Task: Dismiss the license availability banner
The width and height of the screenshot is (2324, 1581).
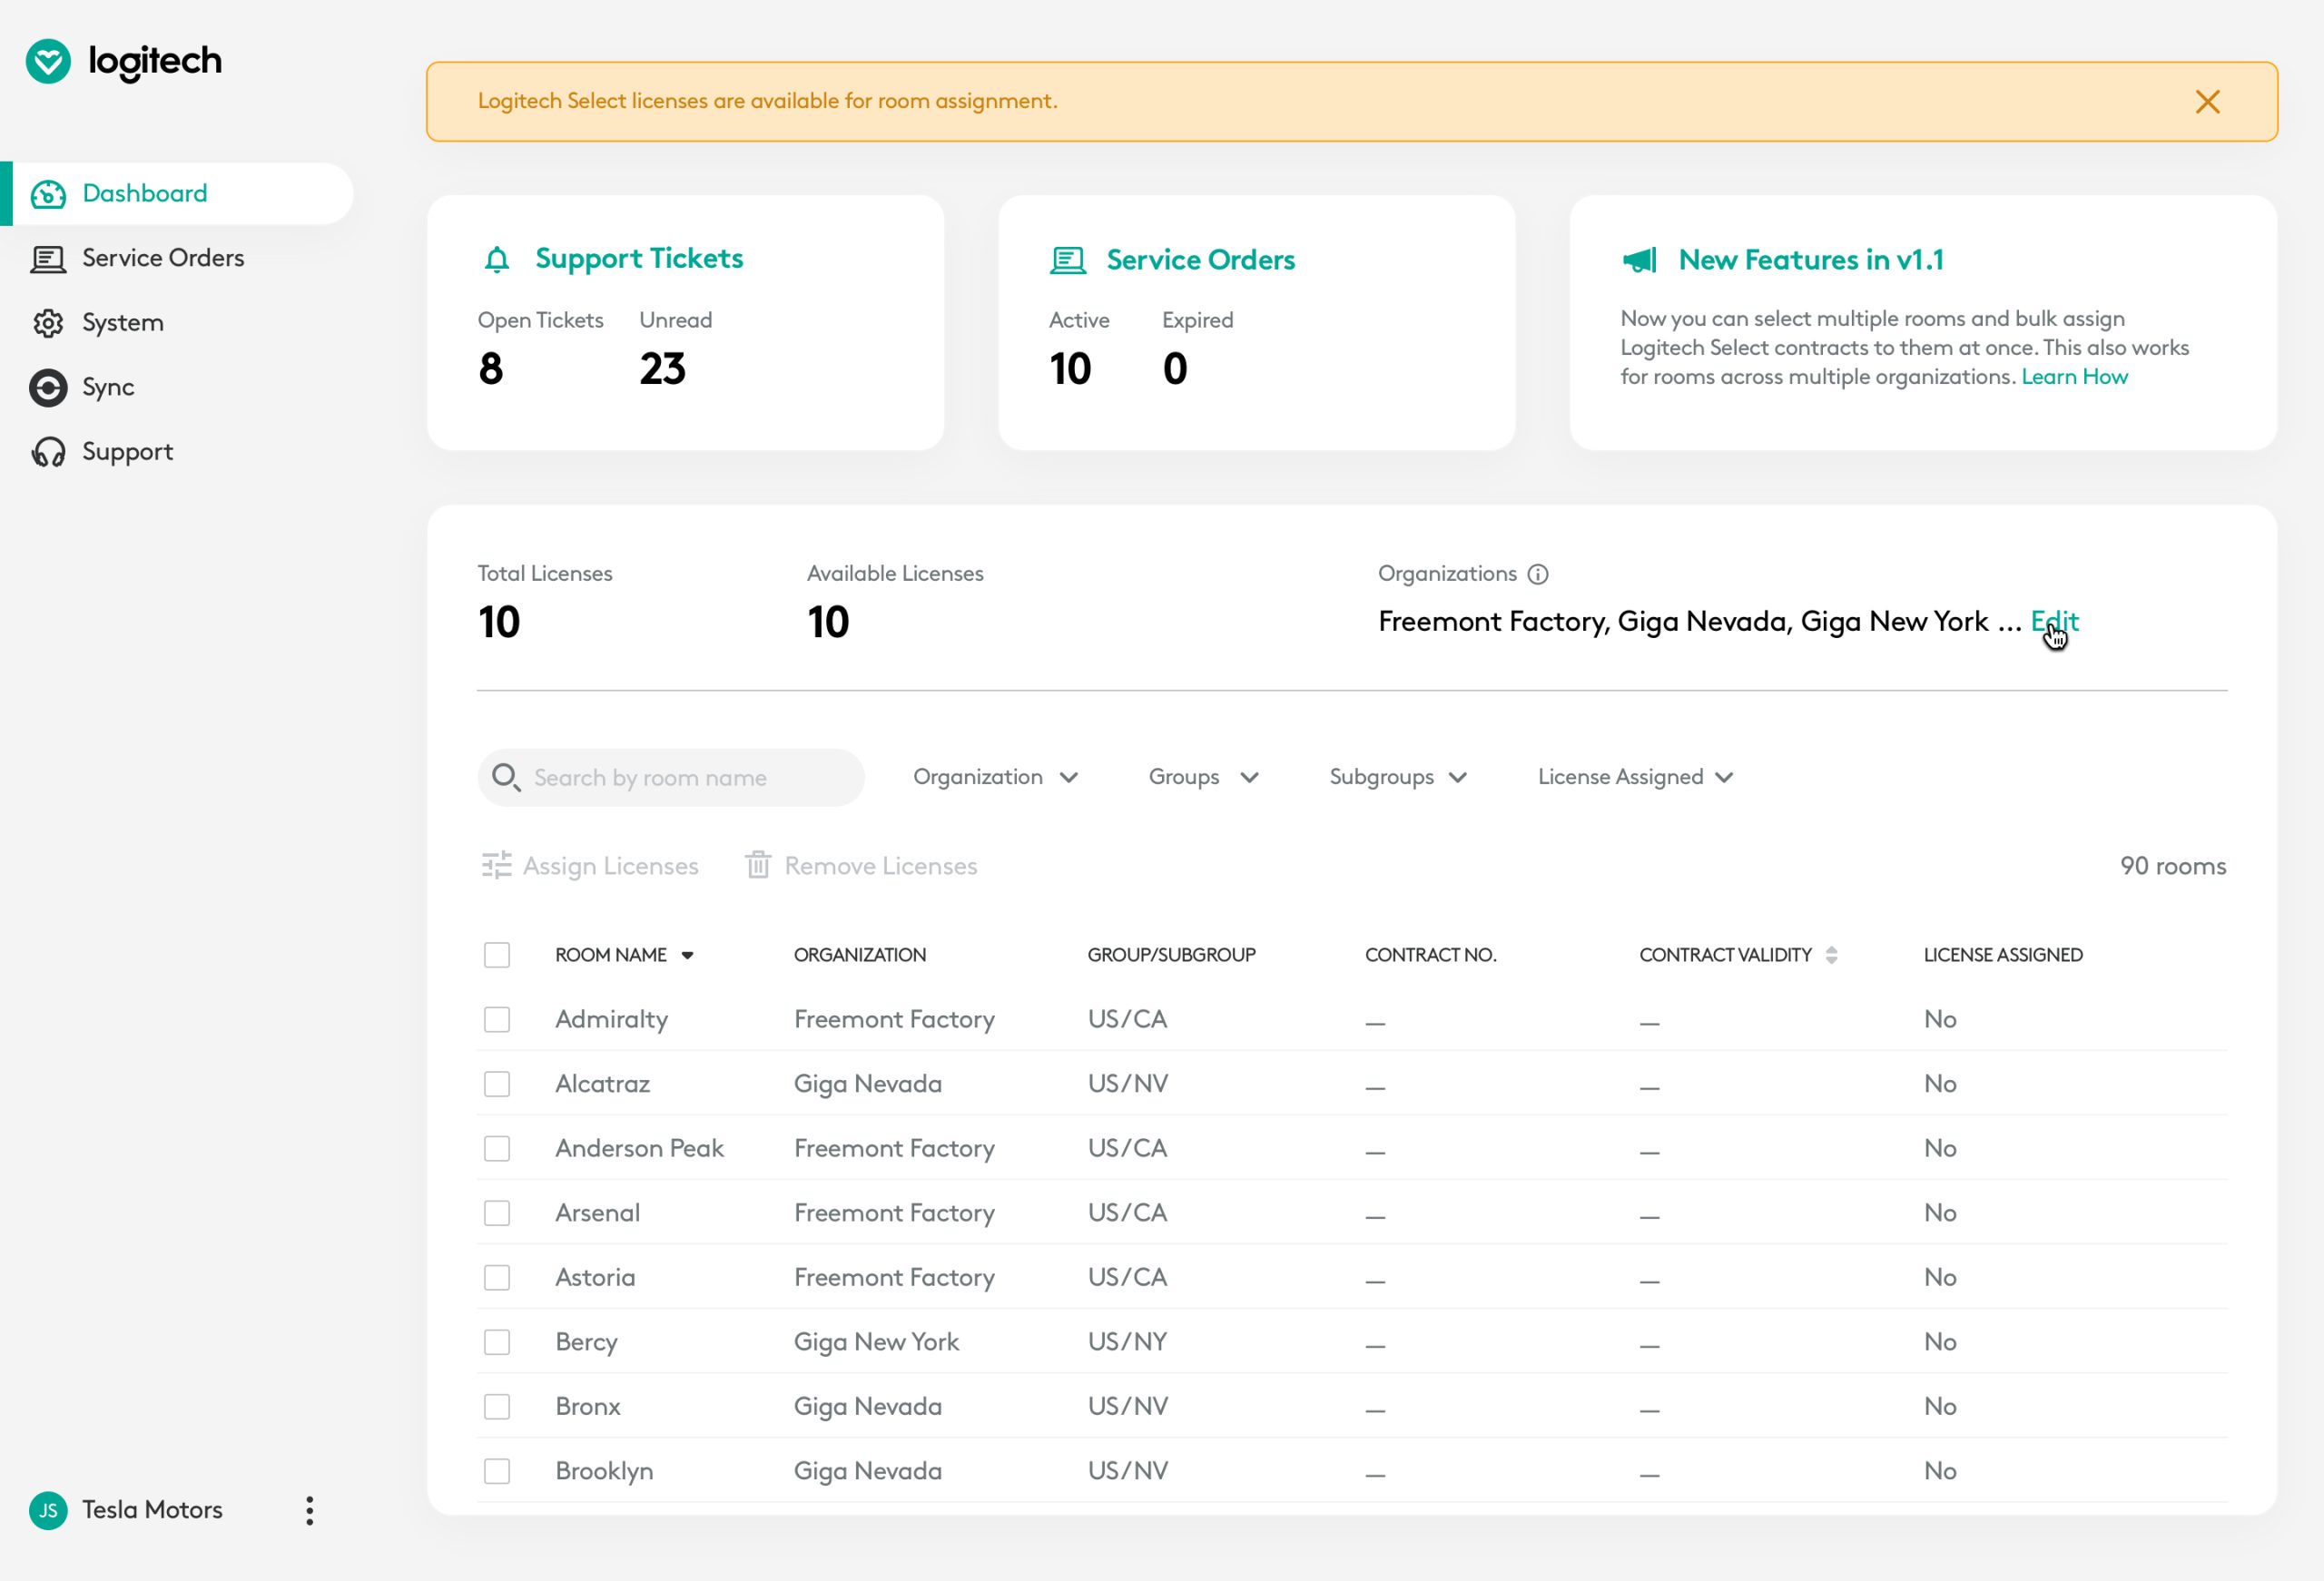Action: click(2208, 102)
